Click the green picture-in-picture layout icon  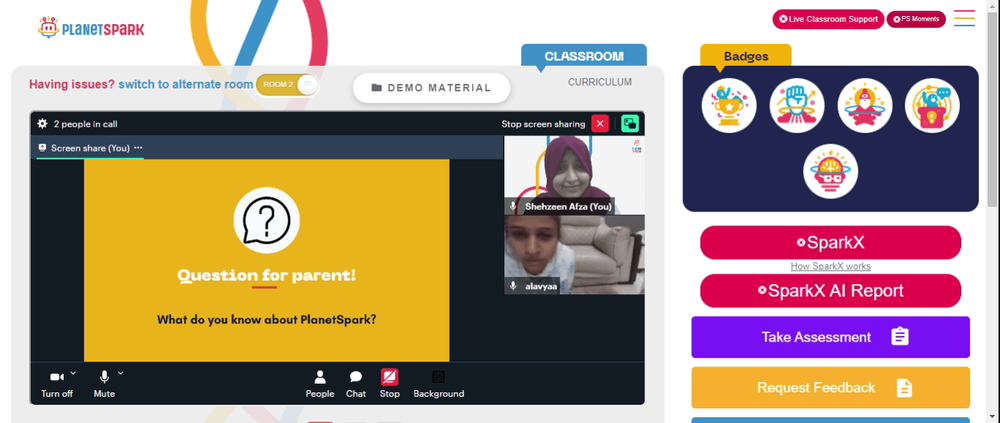tap(630, 124)
